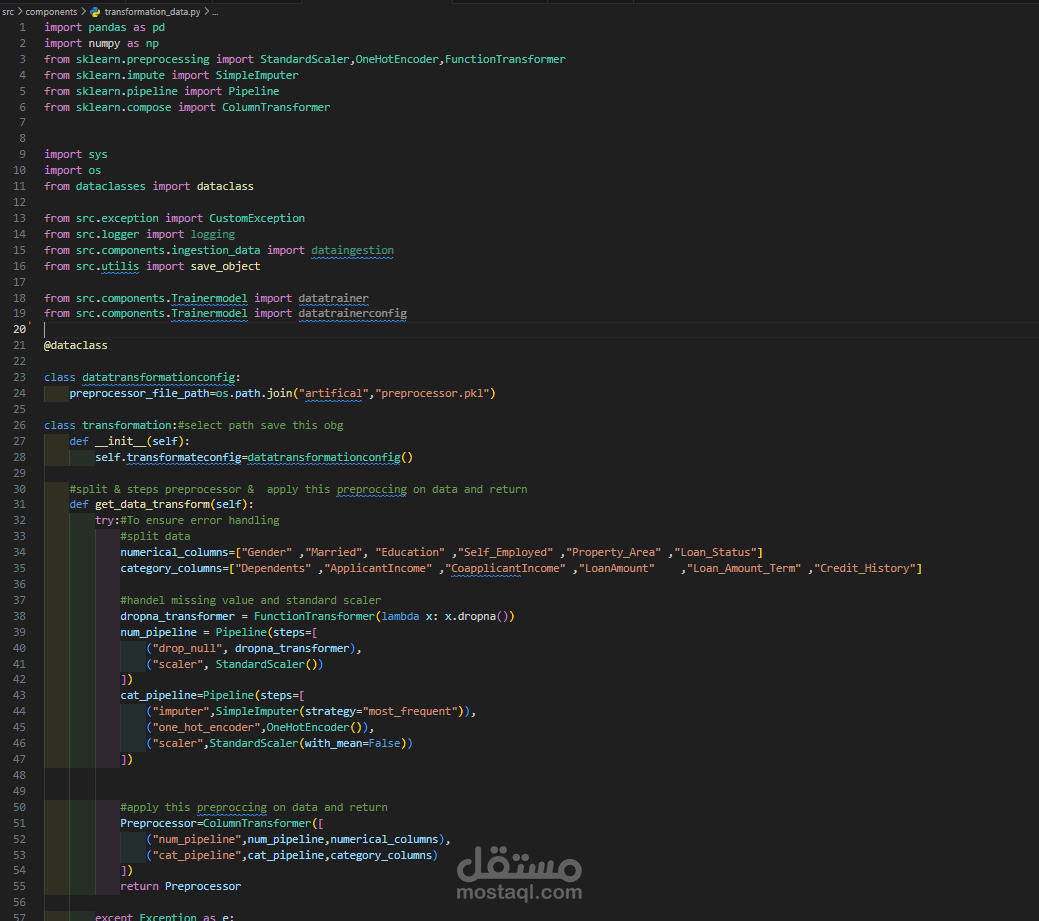The width and height of the screenshot is (1039, 921).
Task: Open the 'src' breadcrumb segment
Action: (8, 12)
